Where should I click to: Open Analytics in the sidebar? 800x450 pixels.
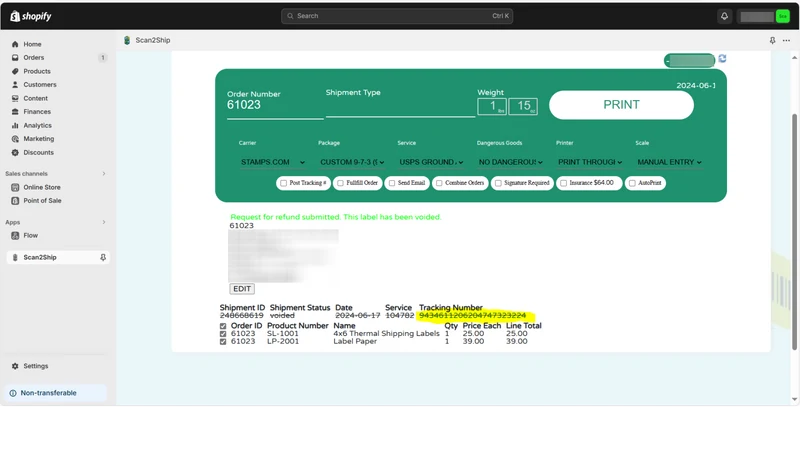click(37, 126)
